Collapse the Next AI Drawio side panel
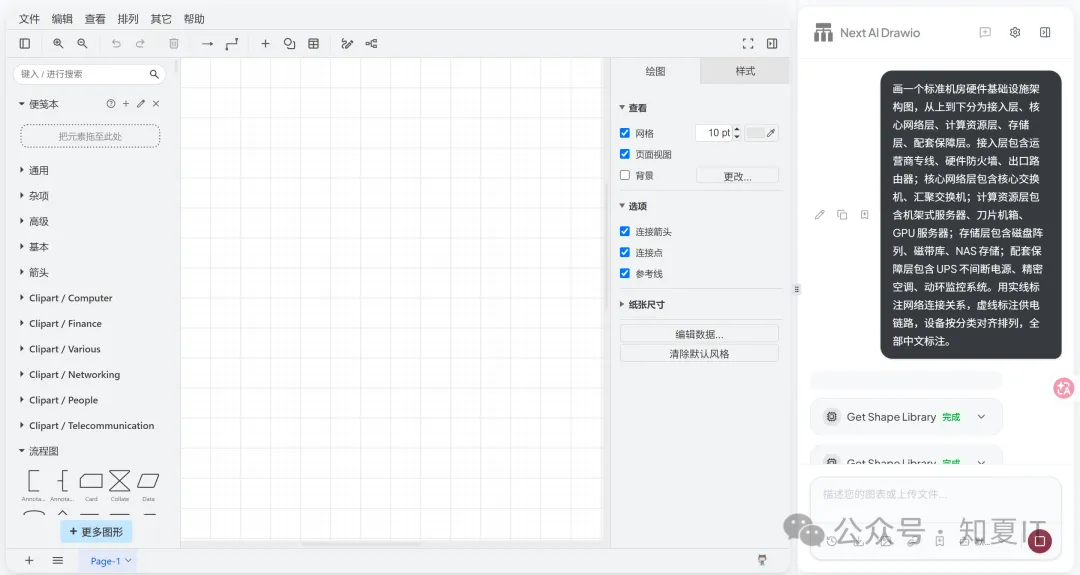Screen dimensions: 1080x575 click(1045, 32)
